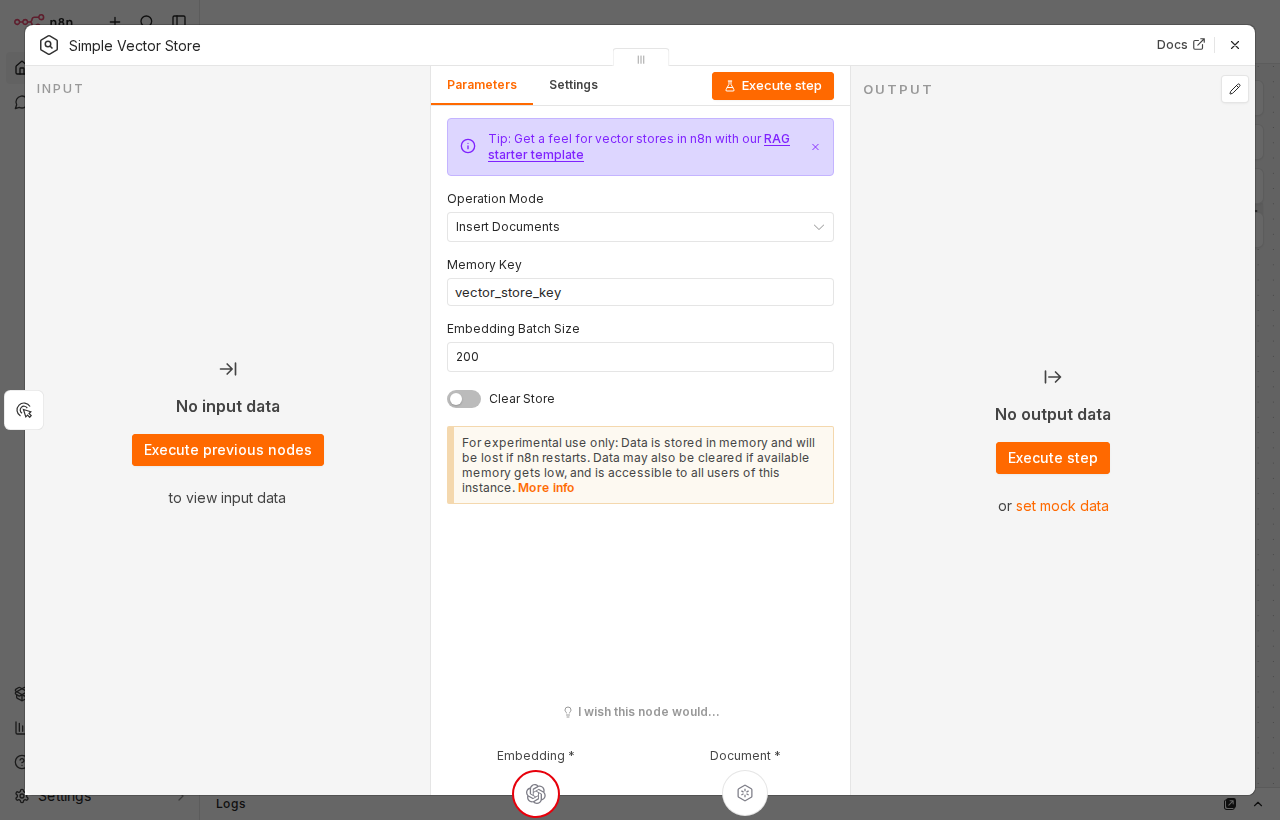Close the Simple Vector Store dialog
The height and width of the screenshot is (820, 1280).
point(1235,45)
